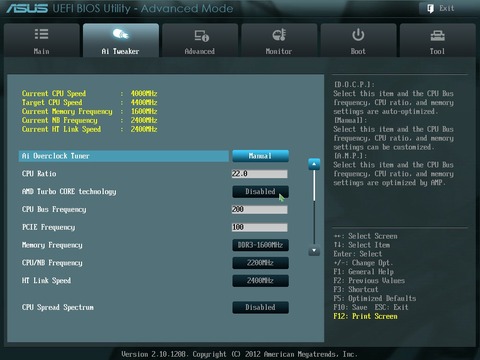The height and width of the screenshot is (360, 480).
Task: Switch to the Monitor tab
Action: click(279, 40)
